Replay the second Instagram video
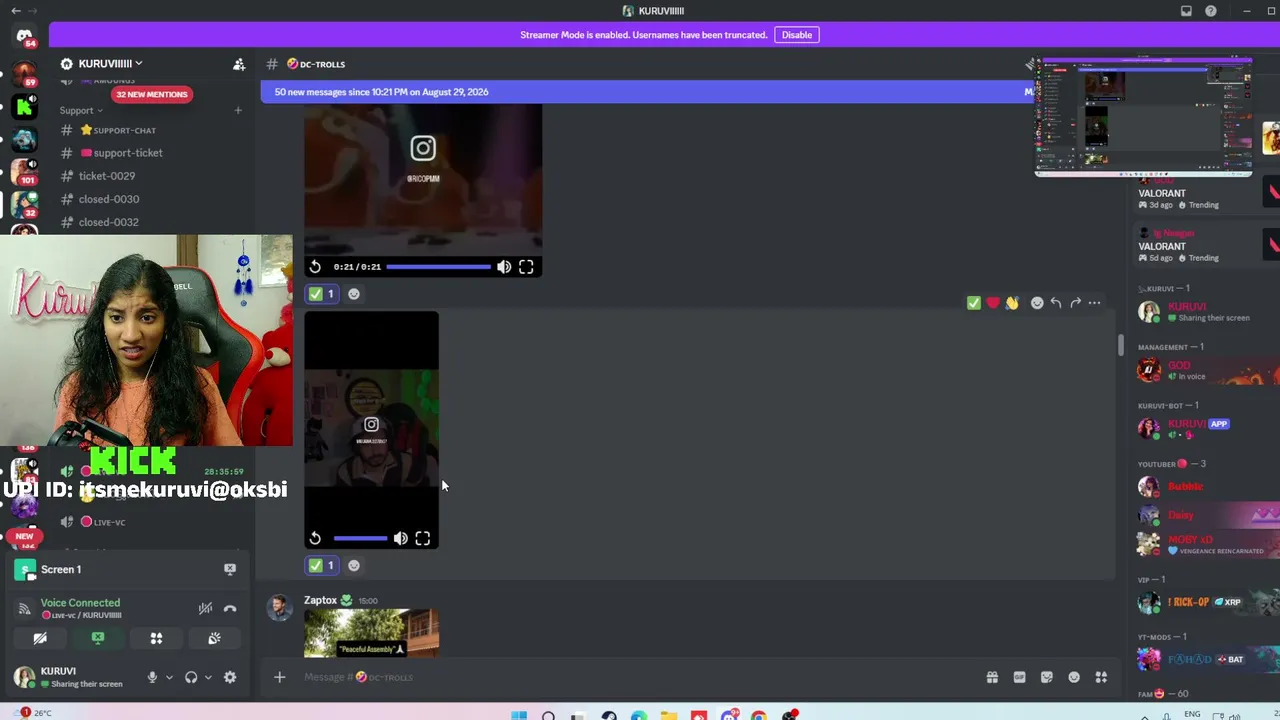 tap(315, 538)
